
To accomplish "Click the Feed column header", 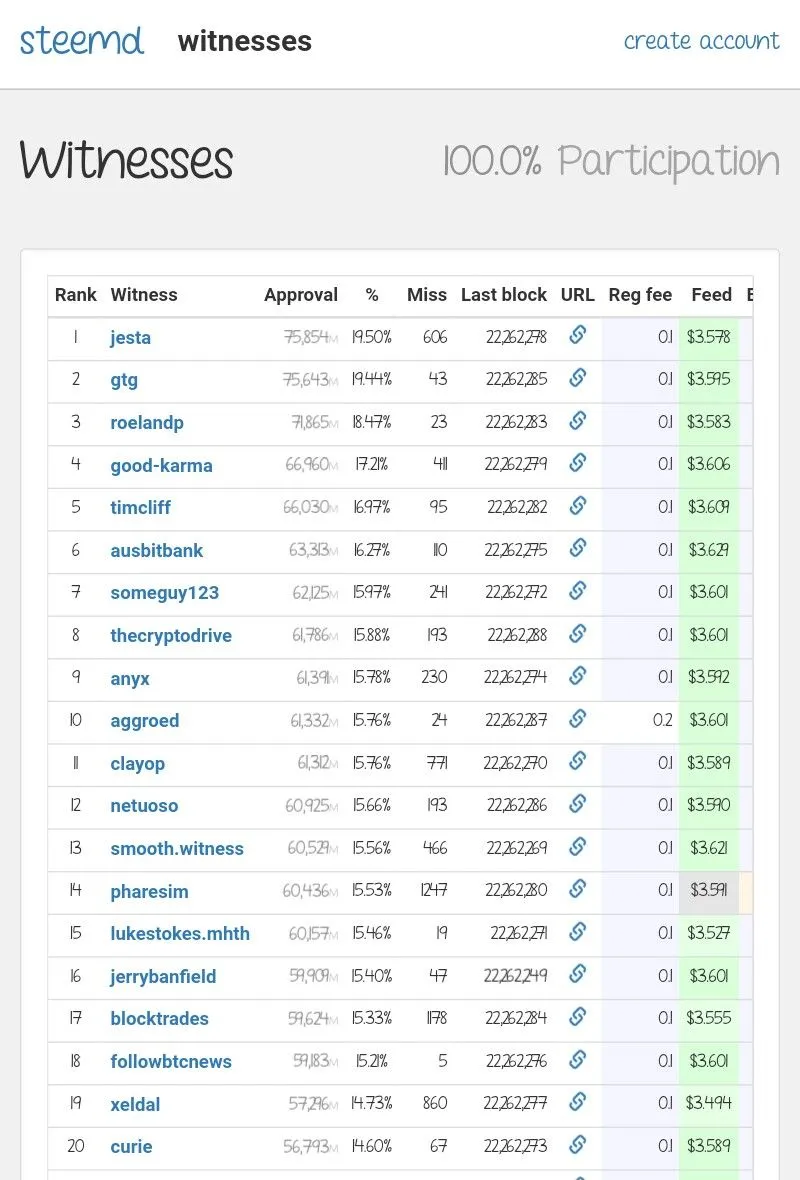I will pyautogui.click(x=711, y=295).
